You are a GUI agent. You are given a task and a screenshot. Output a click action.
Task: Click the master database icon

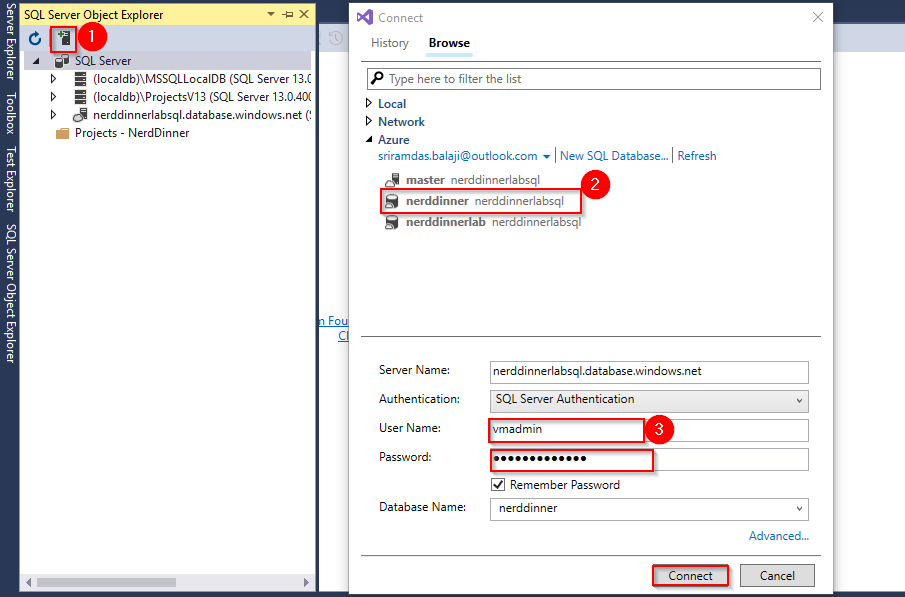click(x=392, y=180)
